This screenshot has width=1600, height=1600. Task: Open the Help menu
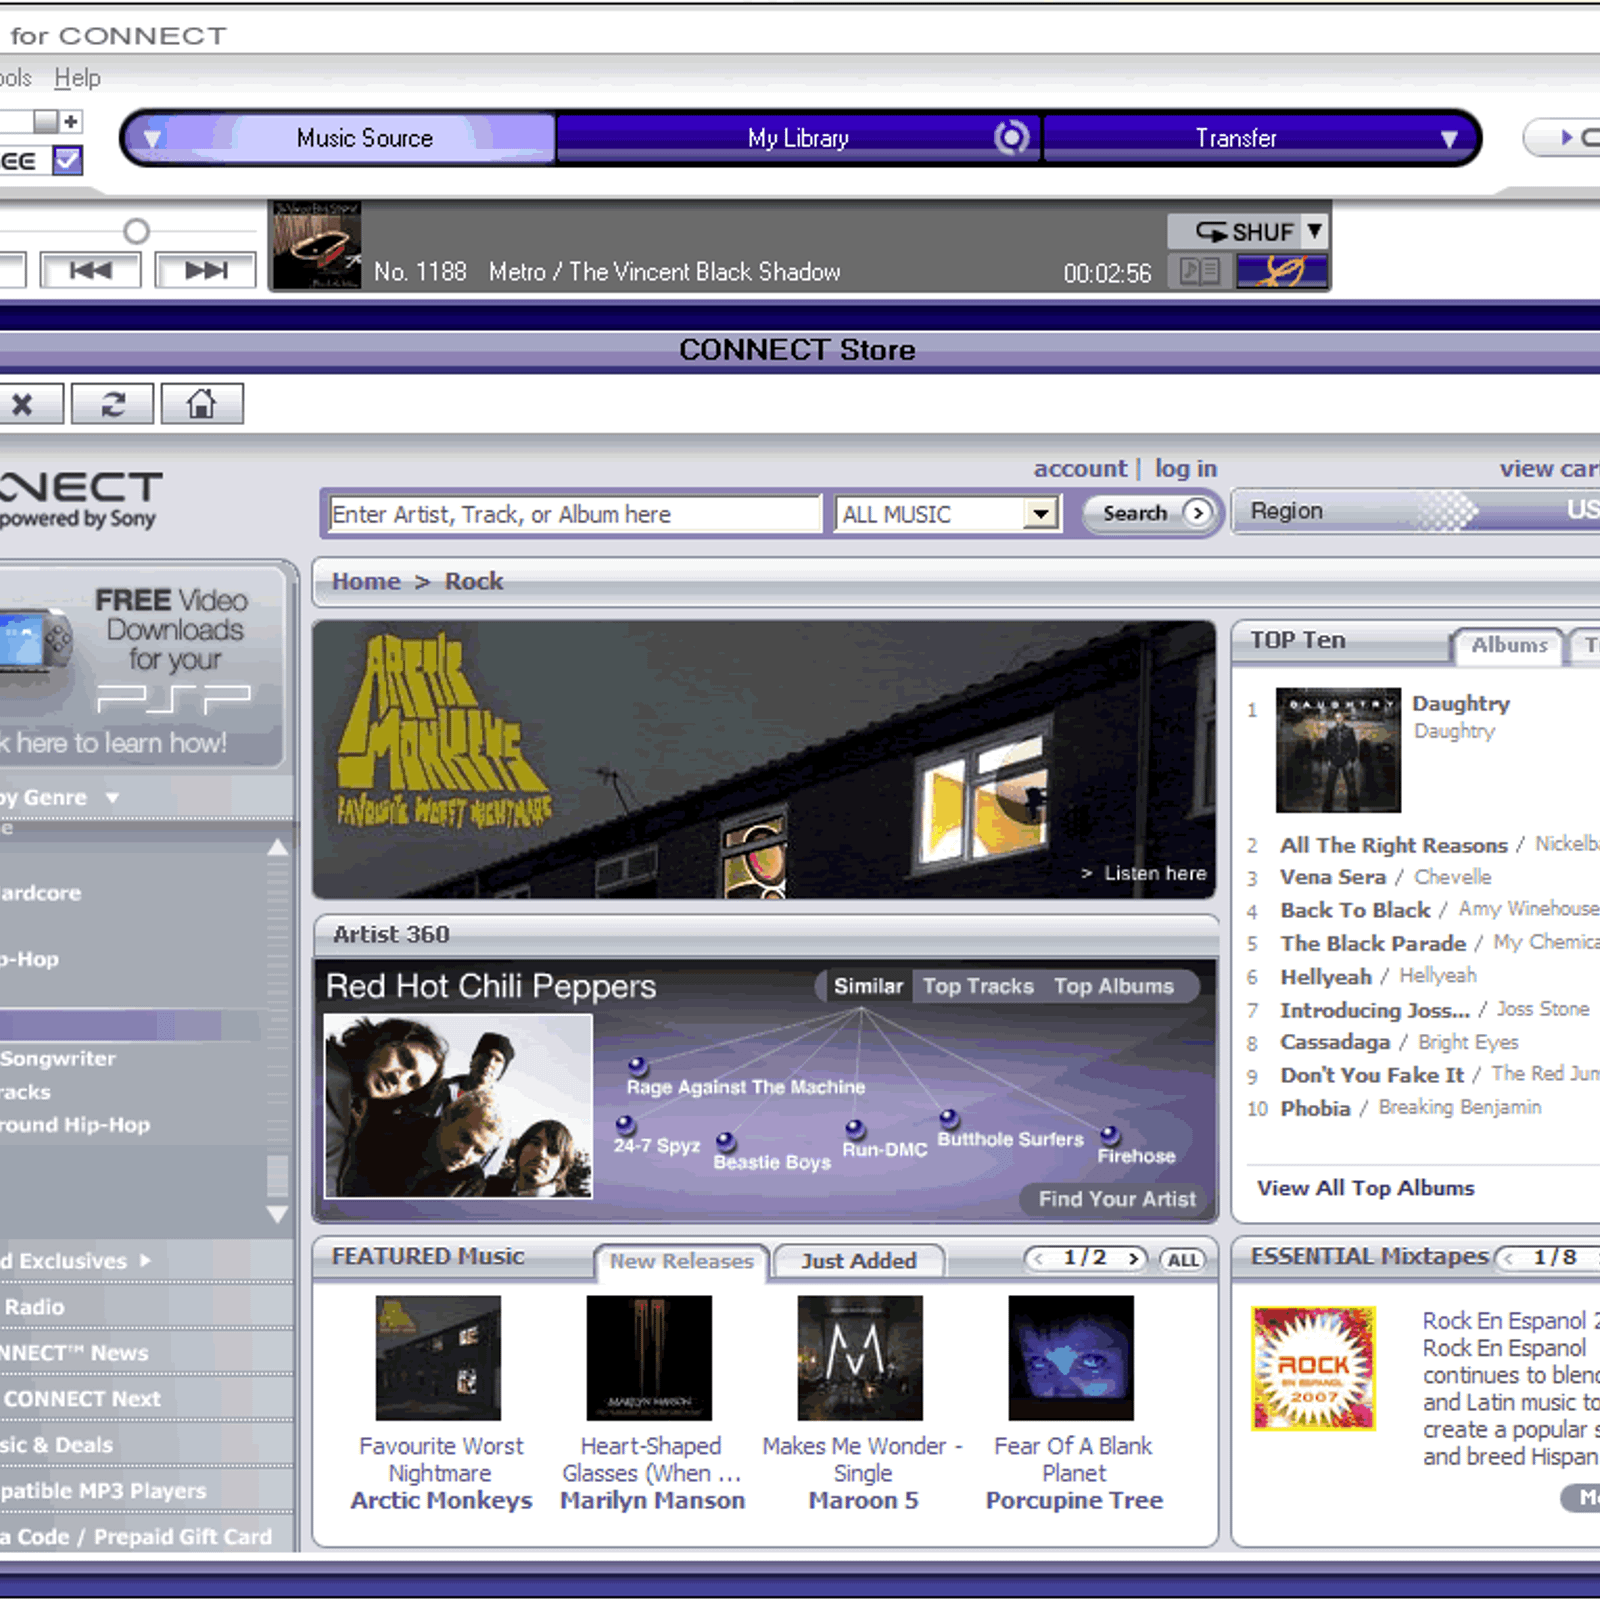tap(79, 77)
